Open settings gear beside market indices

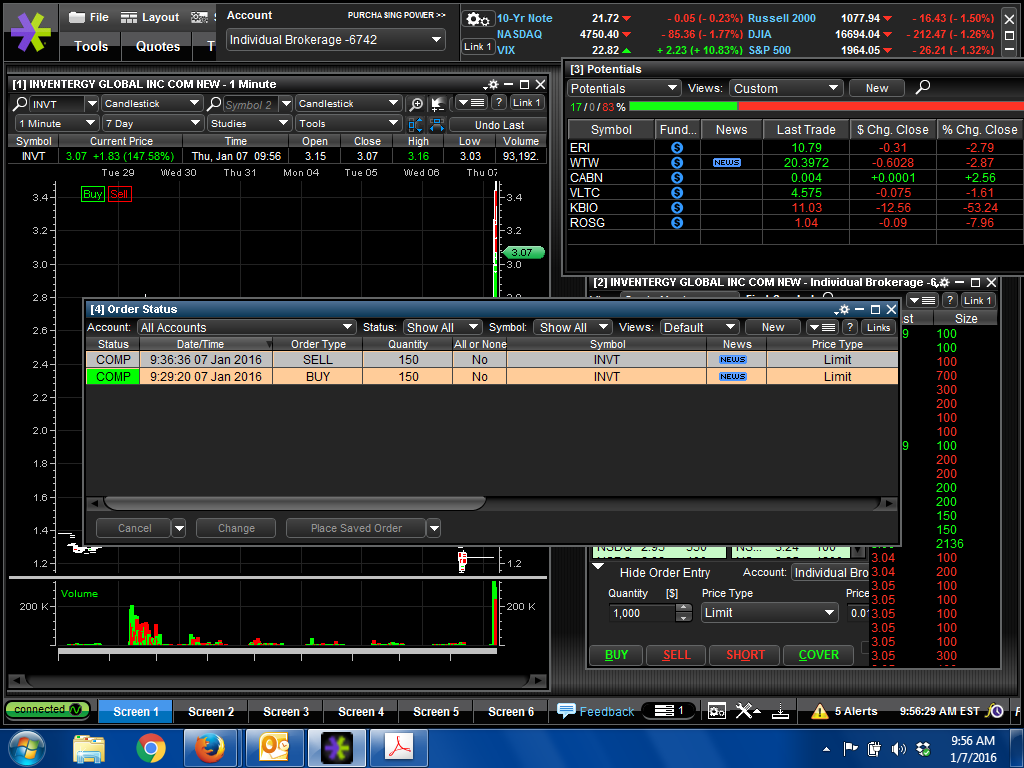click(478, 19)
